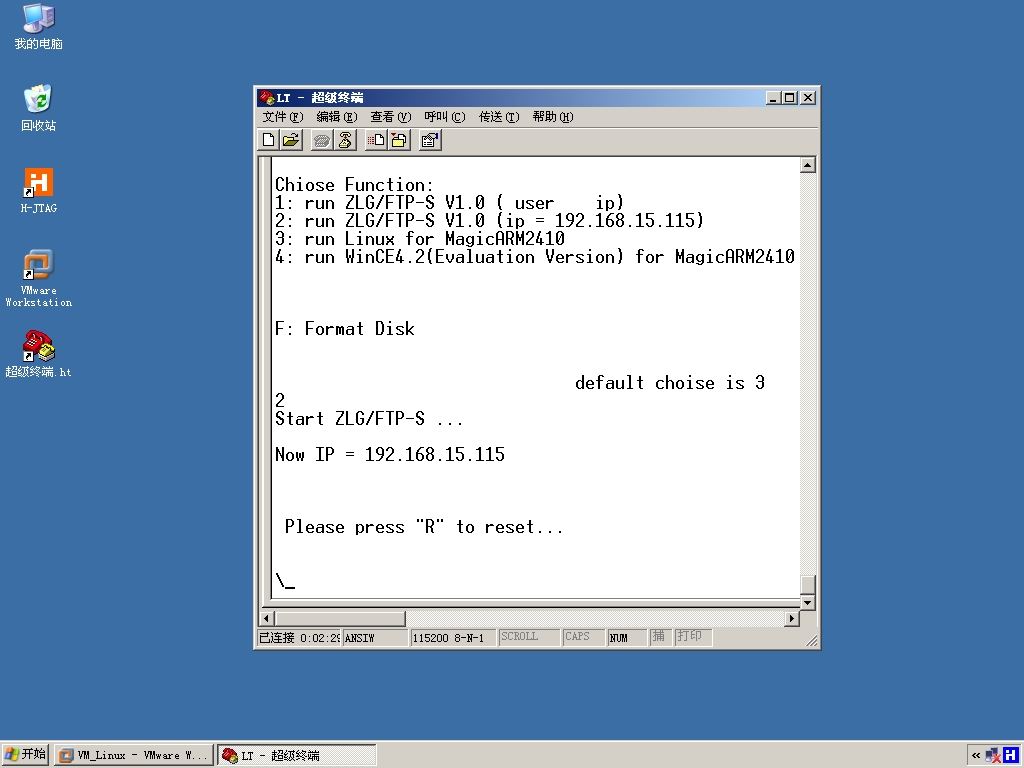Click the Properties toolbar icon

pos(430,140)
